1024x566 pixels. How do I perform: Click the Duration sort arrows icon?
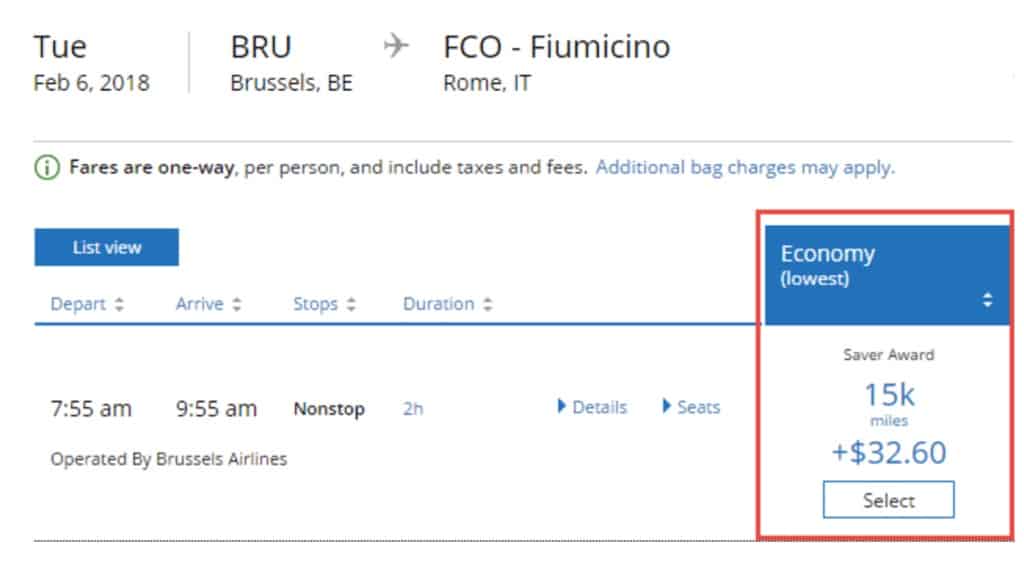tap(487, 304)
